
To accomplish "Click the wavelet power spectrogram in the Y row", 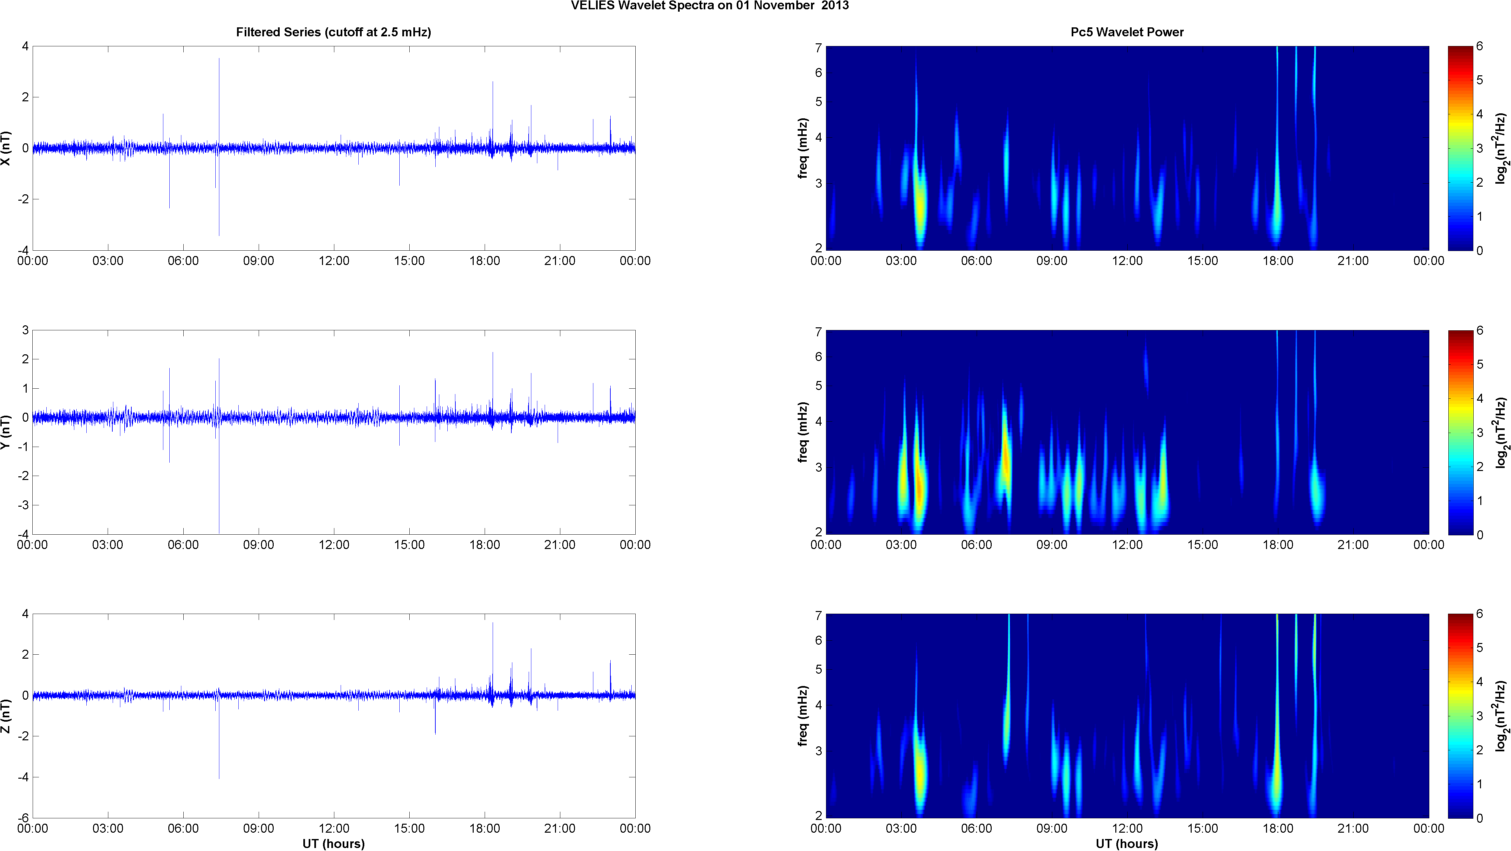I will [1127, 432].
